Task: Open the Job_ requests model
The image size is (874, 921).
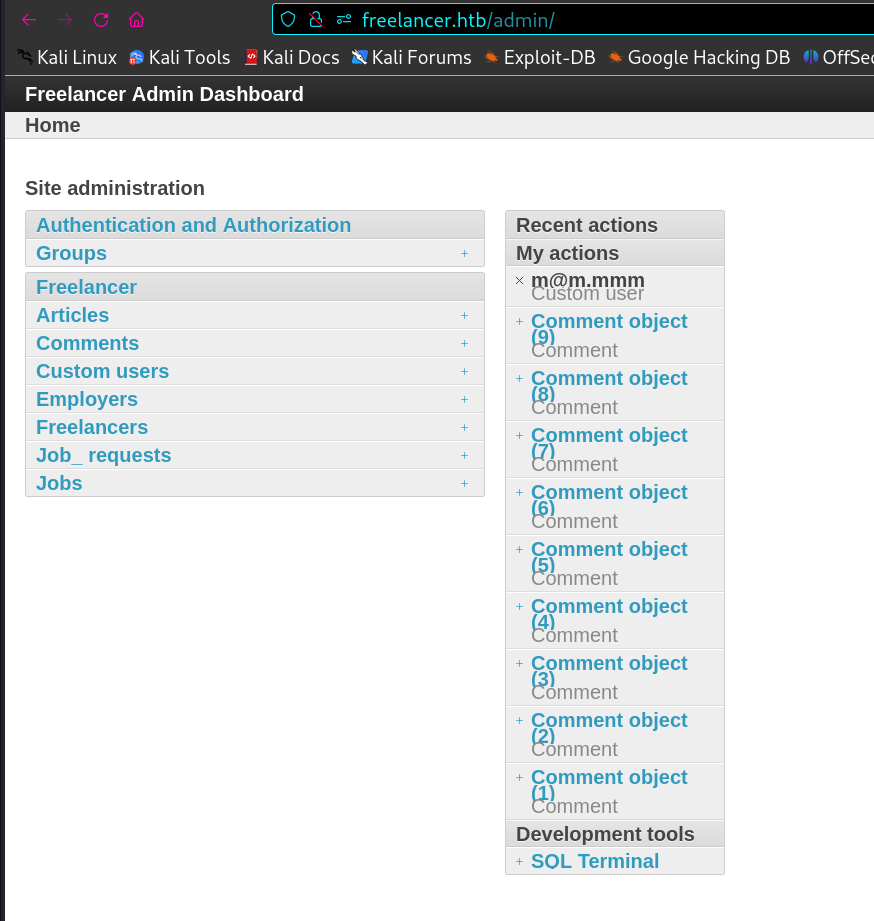Action: (103, 455)
